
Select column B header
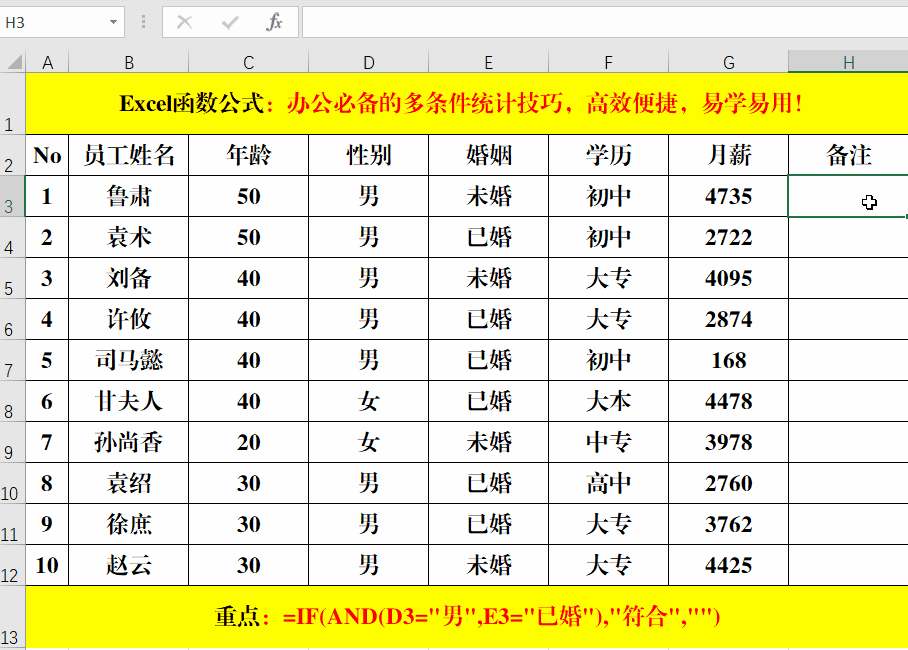[129, 62]
